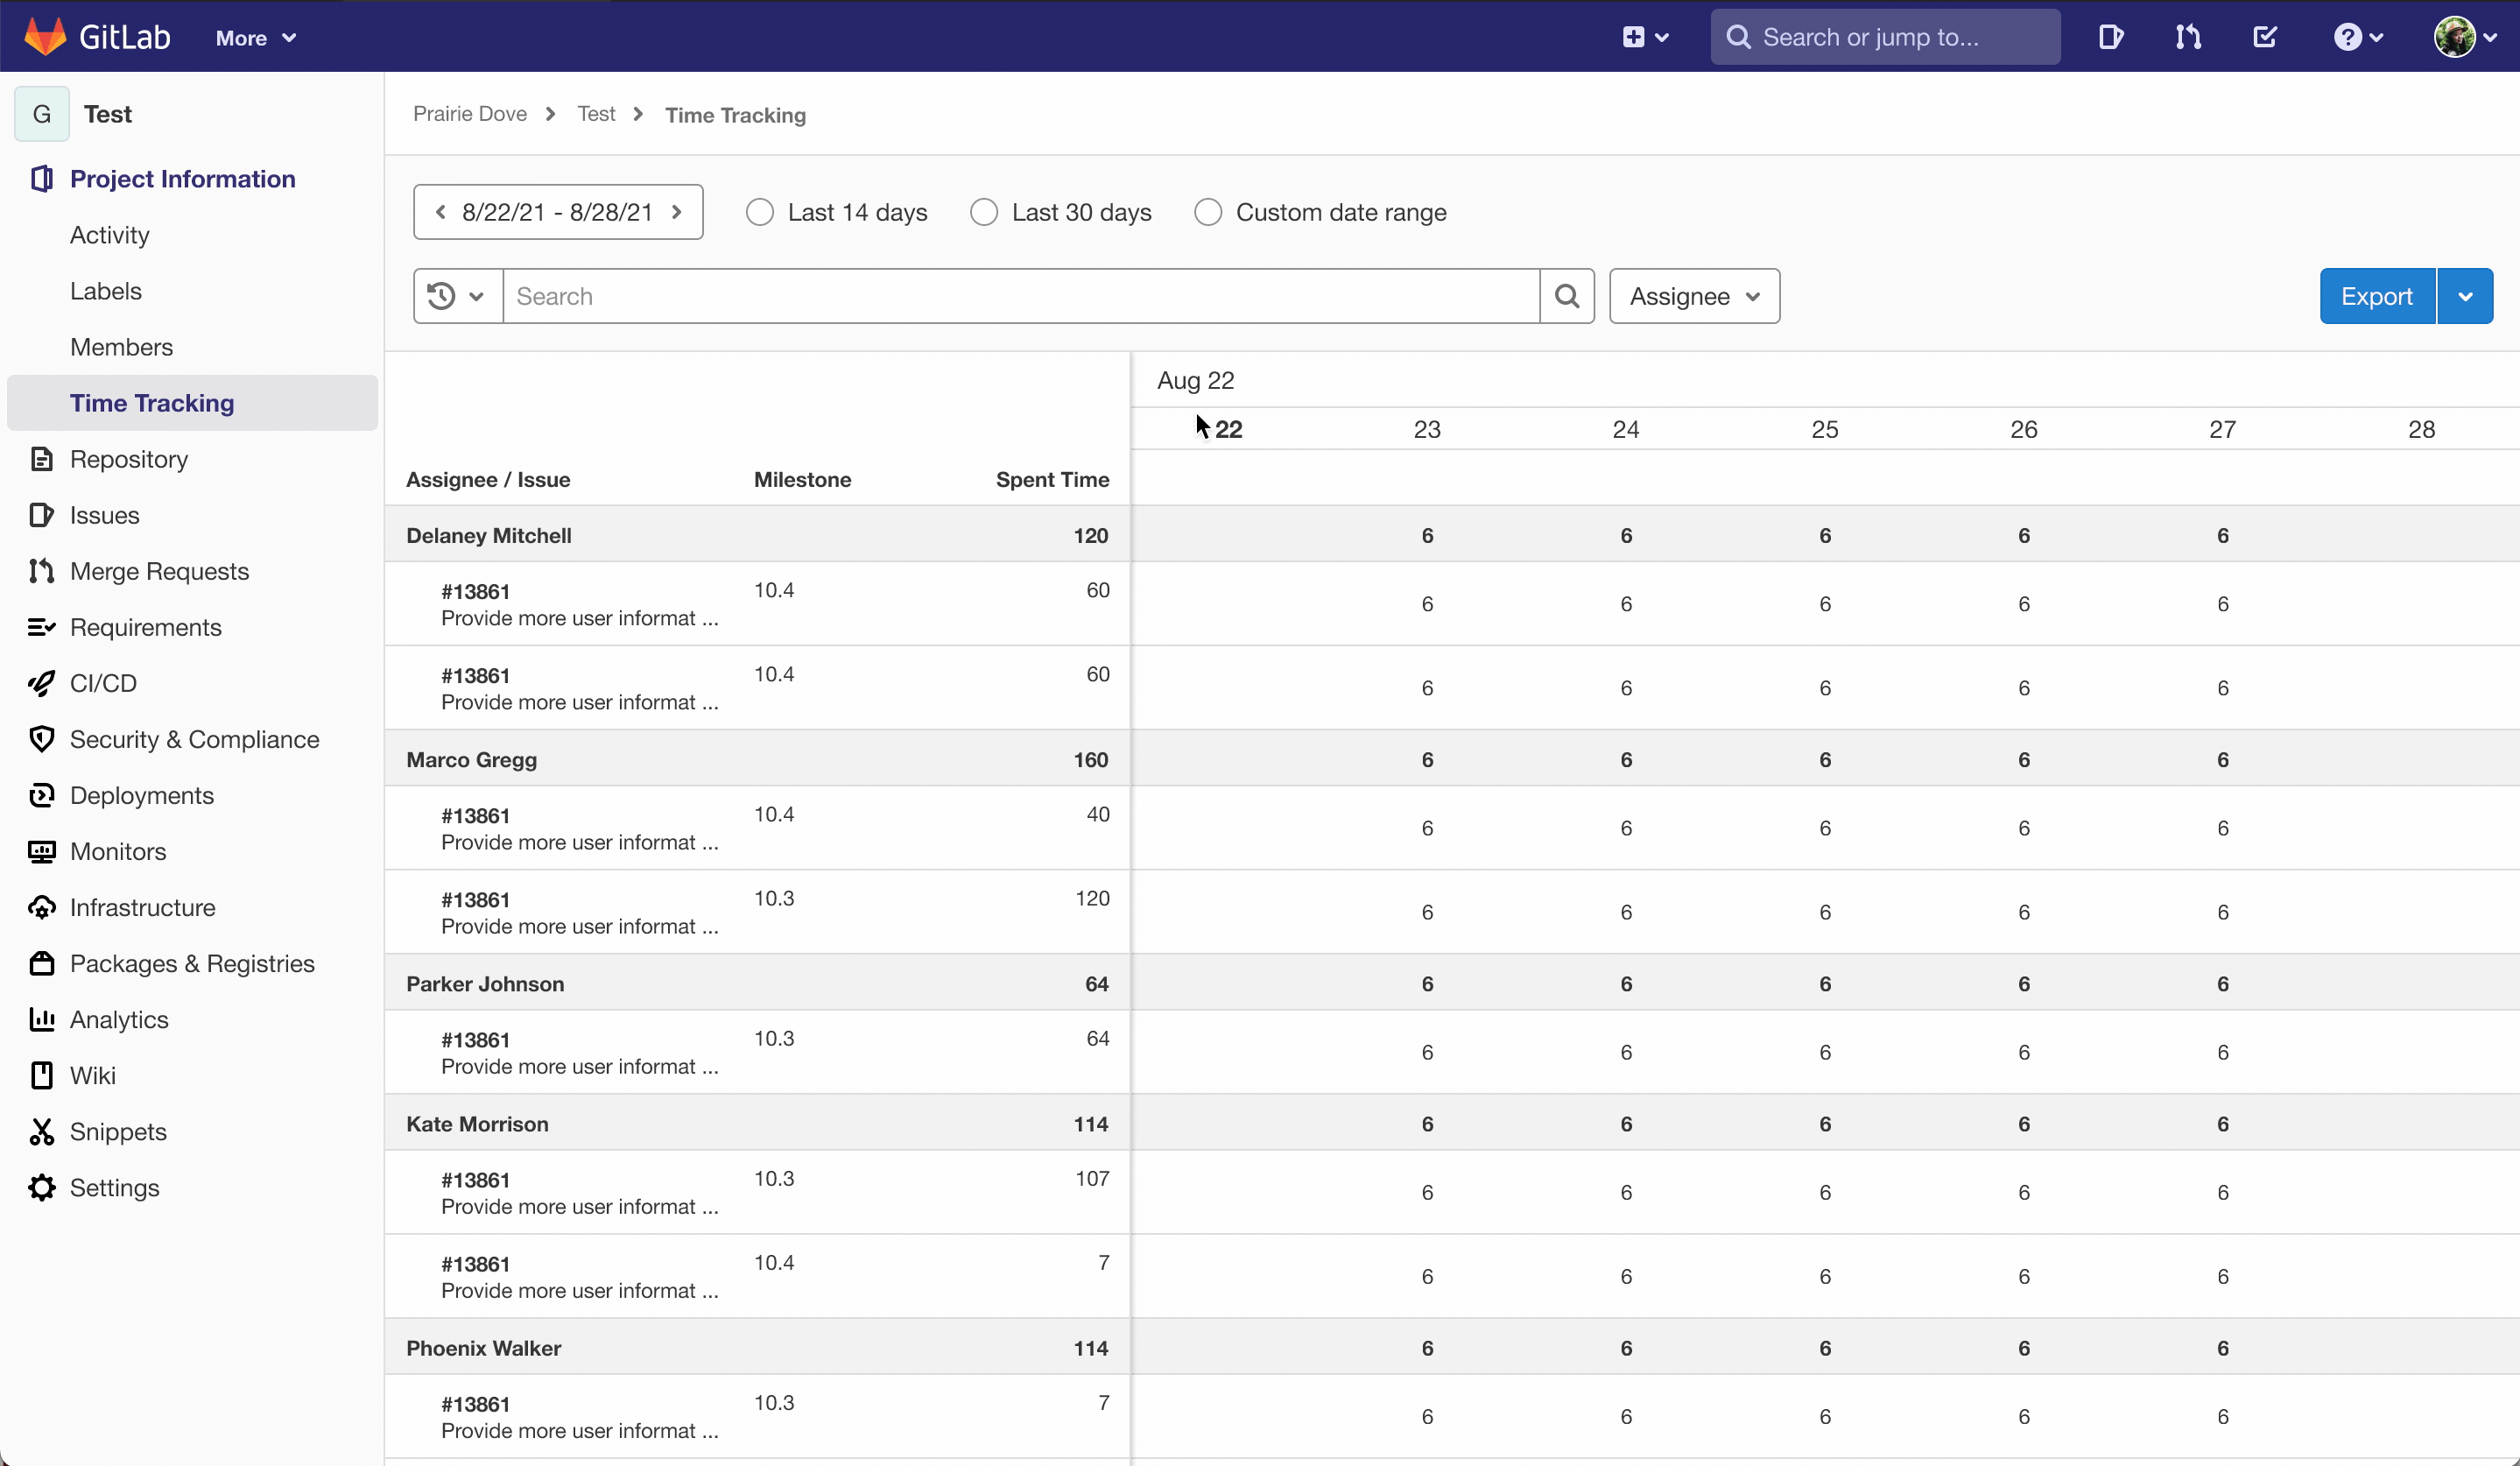Follow the Prairie Dove breadcrumb link
Image resolution: width=2520 pixels, height=1466 pixels.
pos(470,114)
